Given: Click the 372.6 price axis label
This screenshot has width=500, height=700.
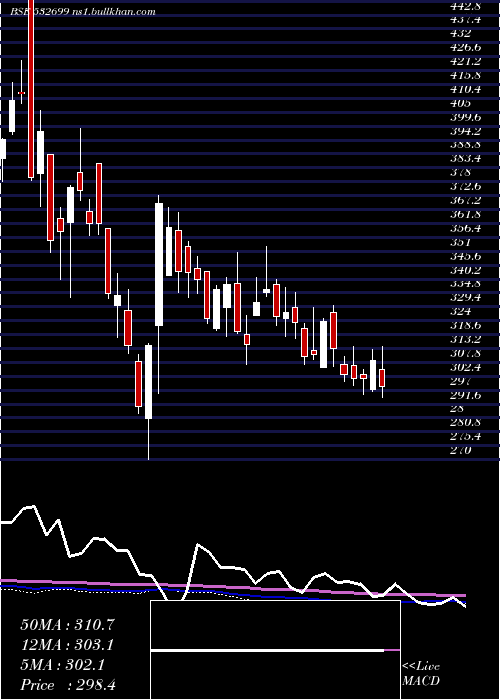Looking at the screenshot, I should [x=466, y=186].
